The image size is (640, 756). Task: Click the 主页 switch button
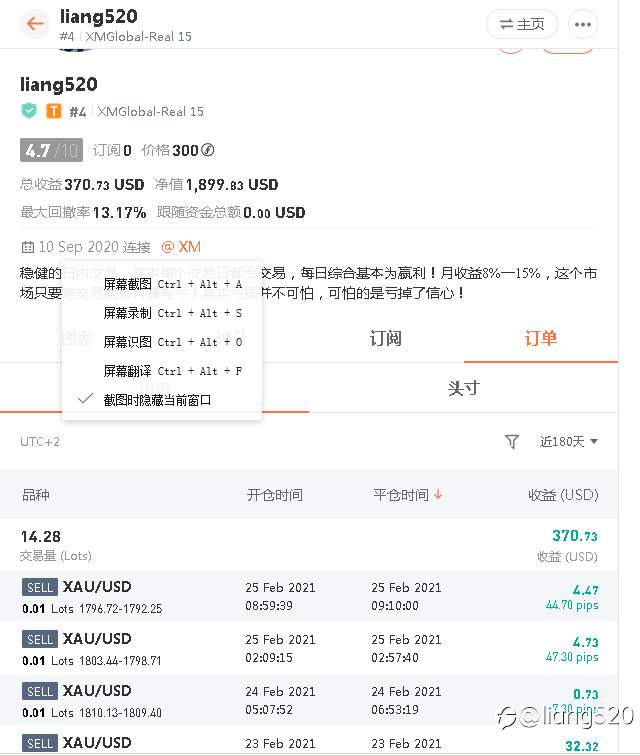(x=522, y=24)
